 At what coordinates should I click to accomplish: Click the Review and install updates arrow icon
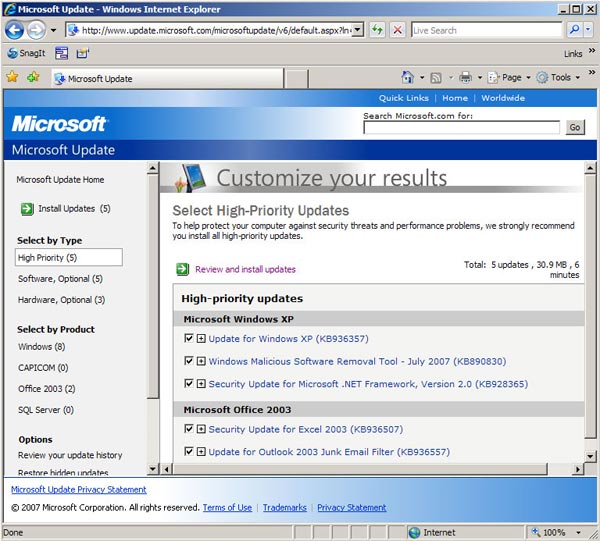183,269
